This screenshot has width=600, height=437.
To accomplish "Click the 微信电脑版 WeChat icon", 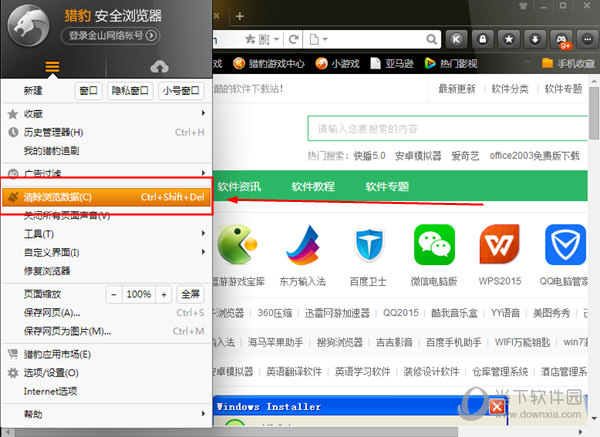I will [433, 244].
